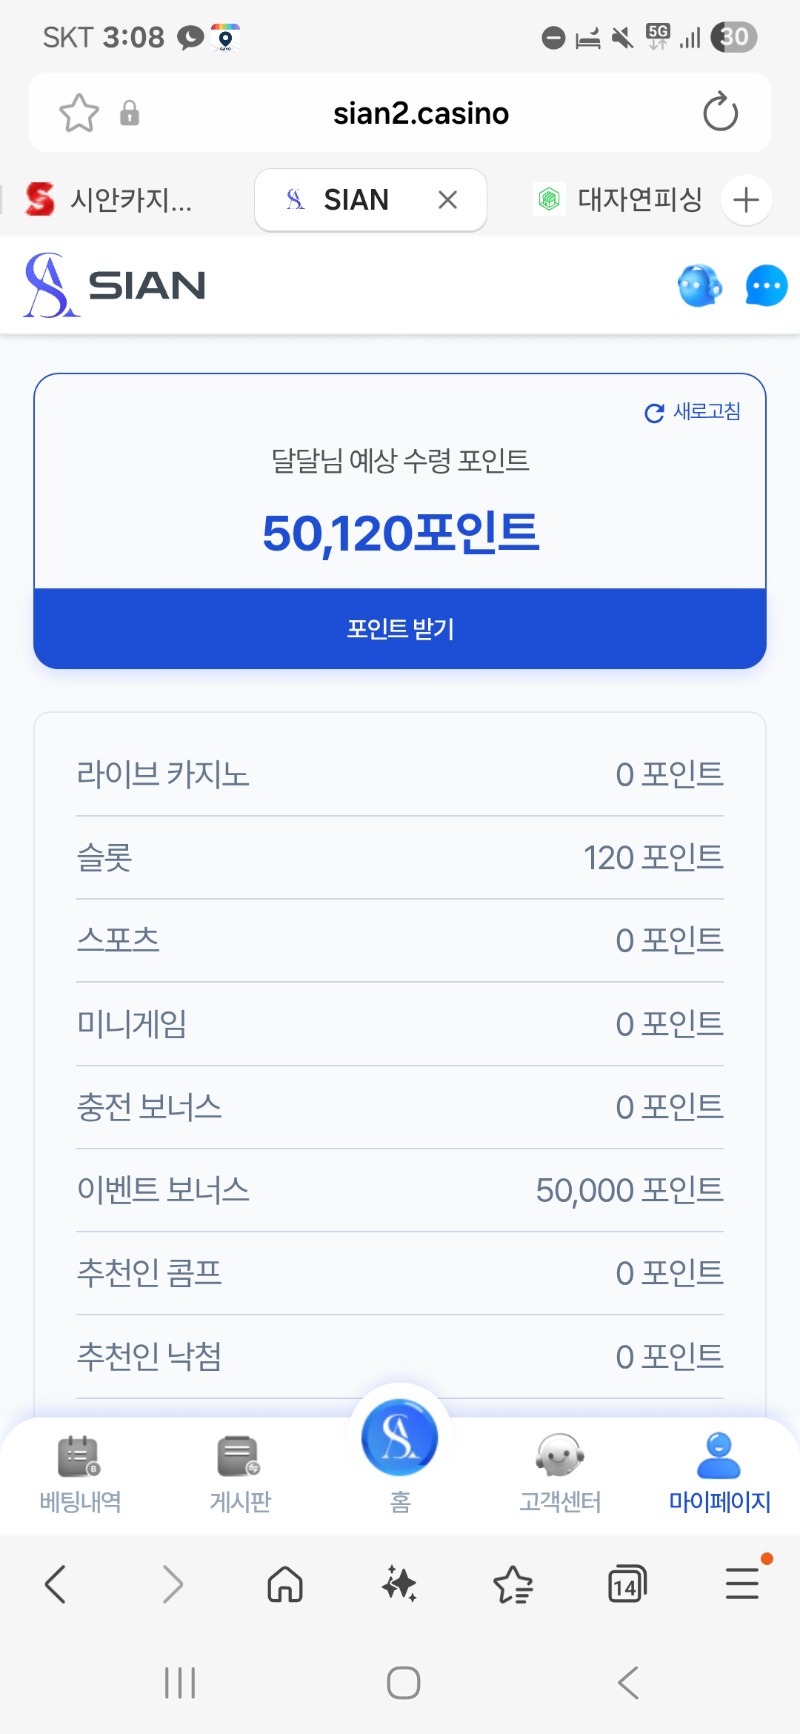800x1734 pixels.
Task: Reload the page with the refresh icon
Action: pos(720,113)
